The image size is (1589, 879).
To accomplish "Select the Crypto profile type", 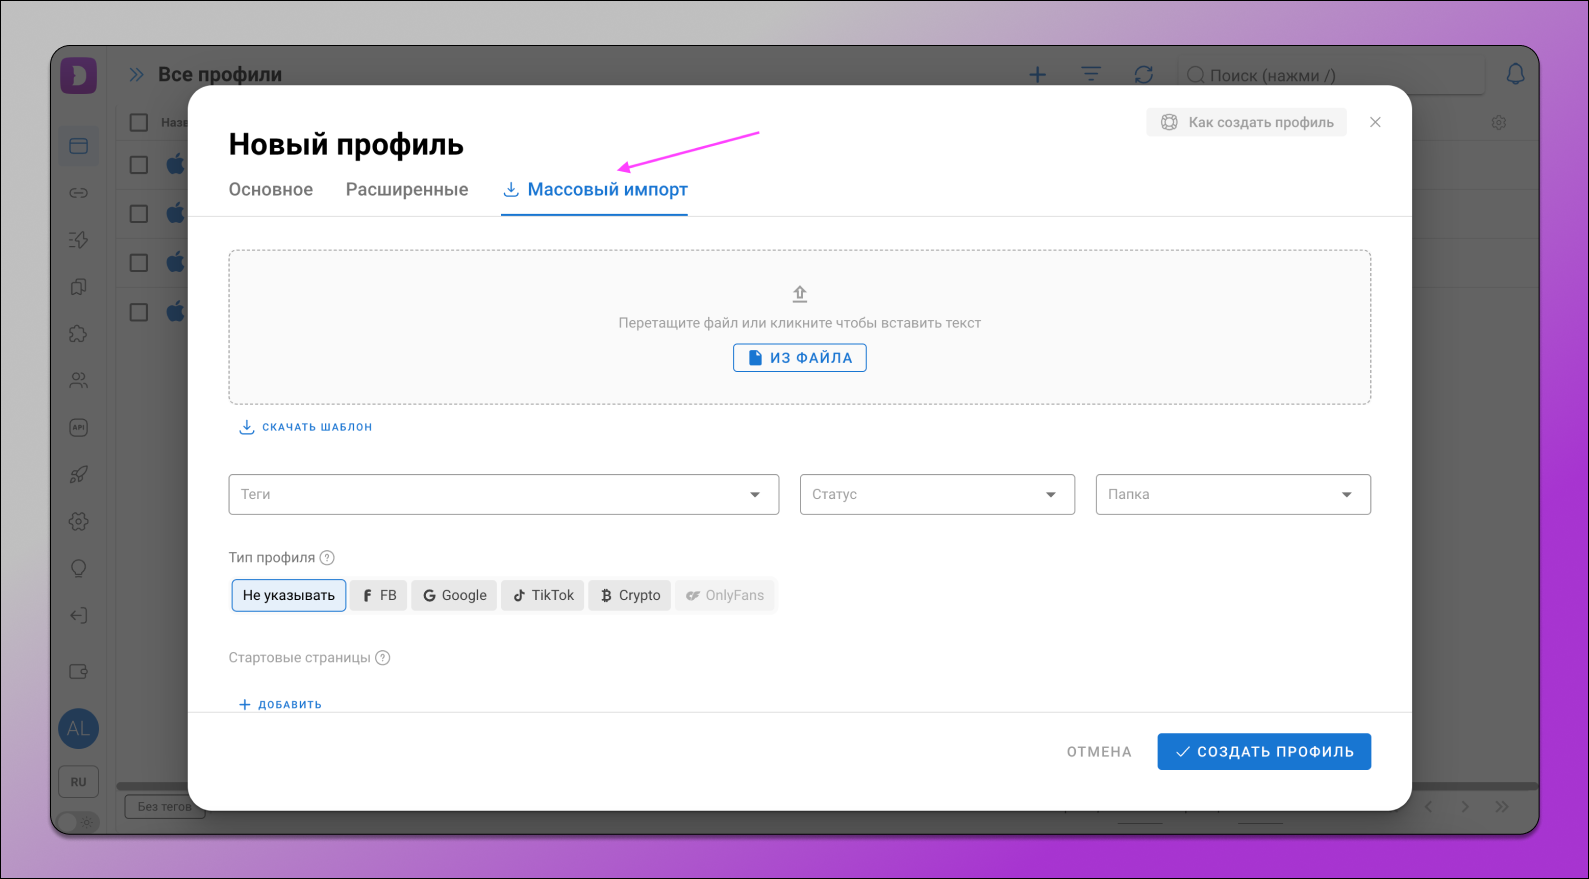I will coord(630,595).
